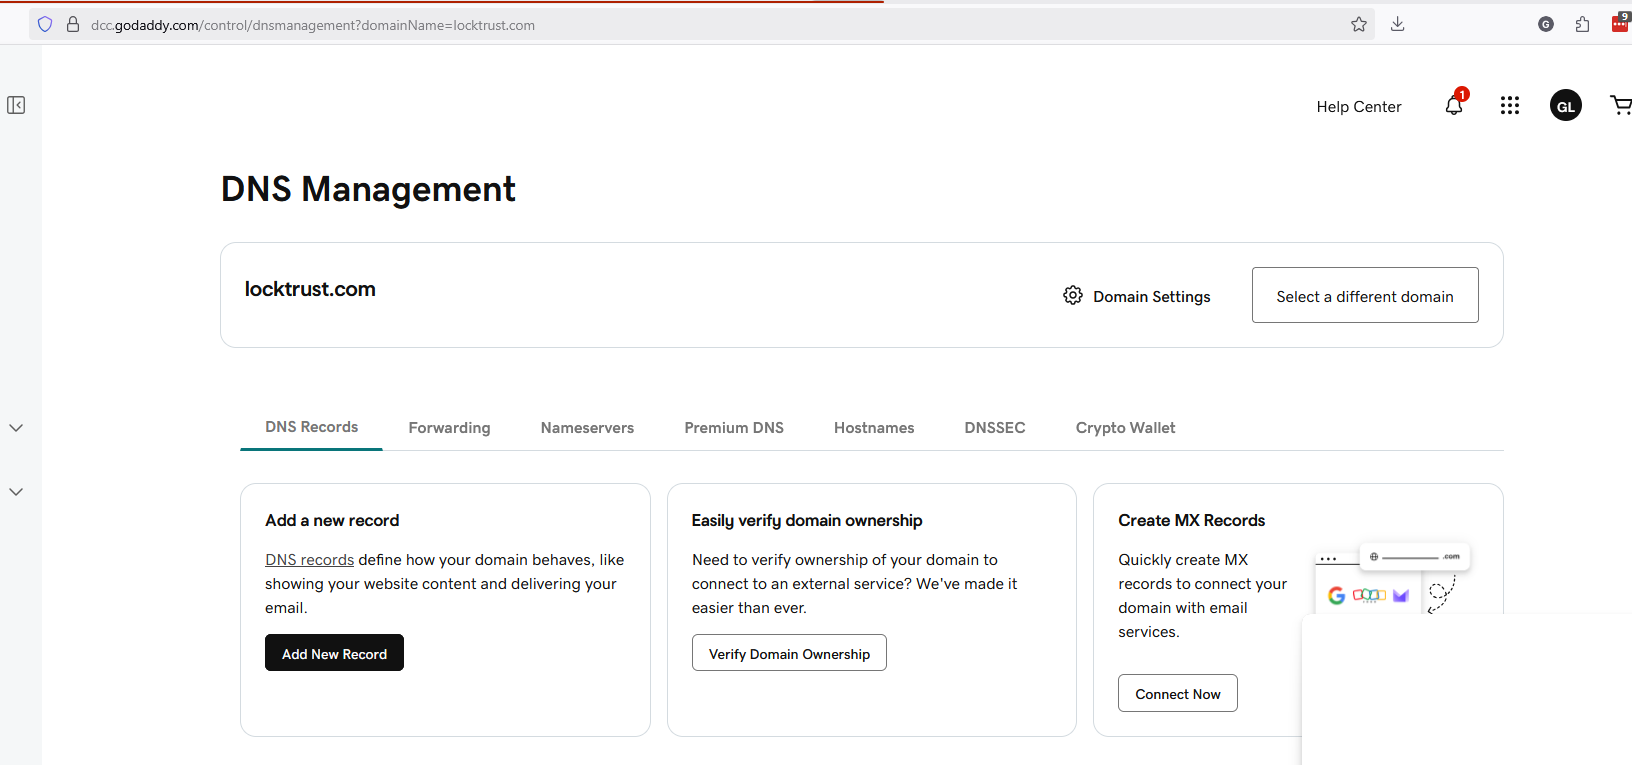Click Select a different domain button
Screen dimensions: 1632x765
click(1365, 295)
